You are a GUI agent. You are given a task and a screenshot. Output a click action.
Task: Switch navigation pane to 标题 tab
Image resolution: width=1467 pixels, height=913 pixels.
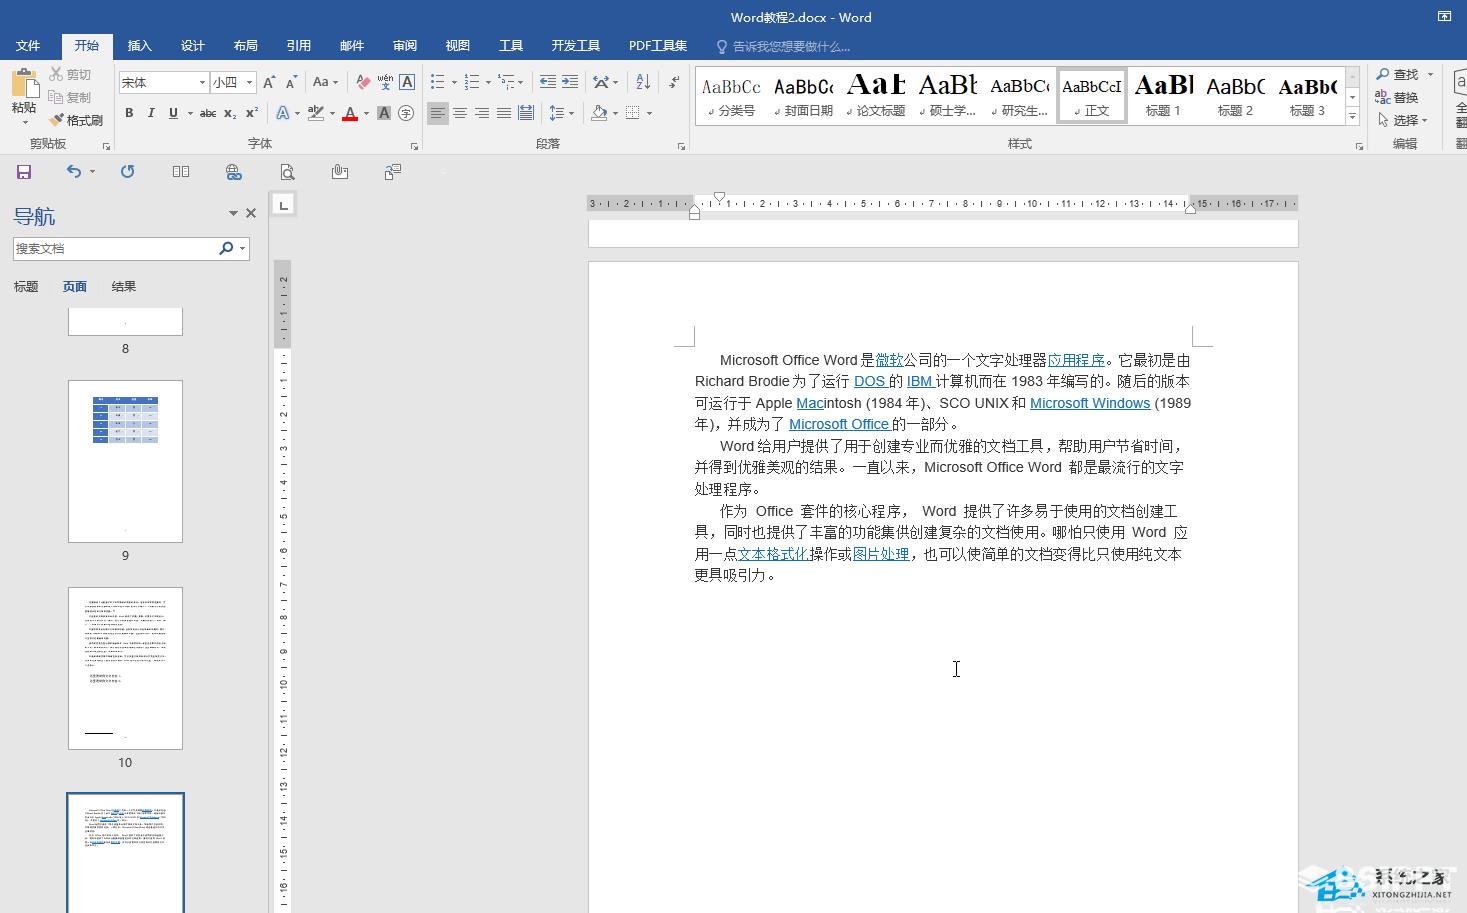(x=26, y=287)
